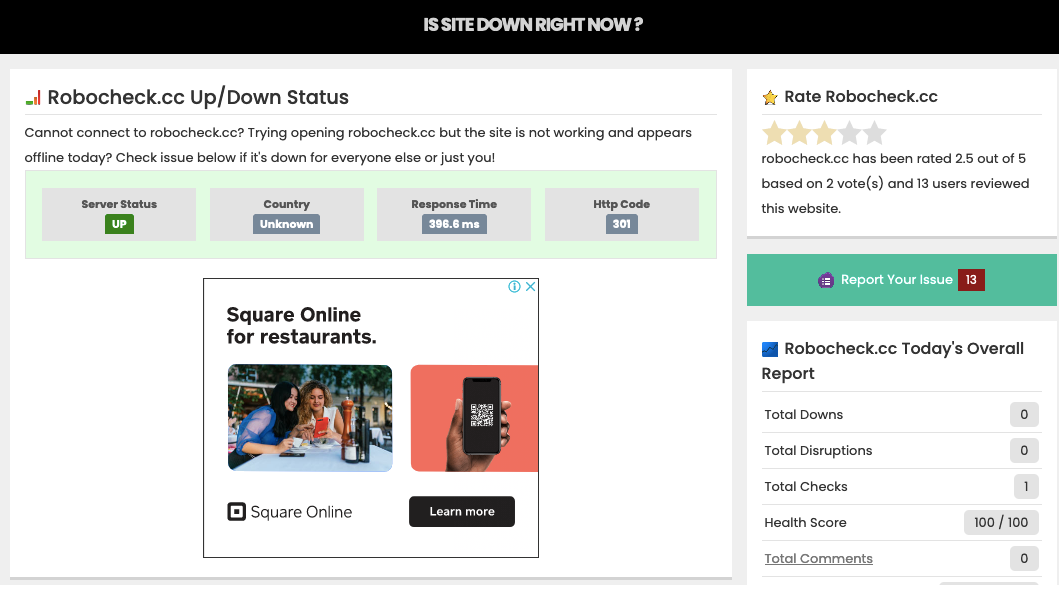Click the first gold star to lower rating

click(x=774, y=132)
